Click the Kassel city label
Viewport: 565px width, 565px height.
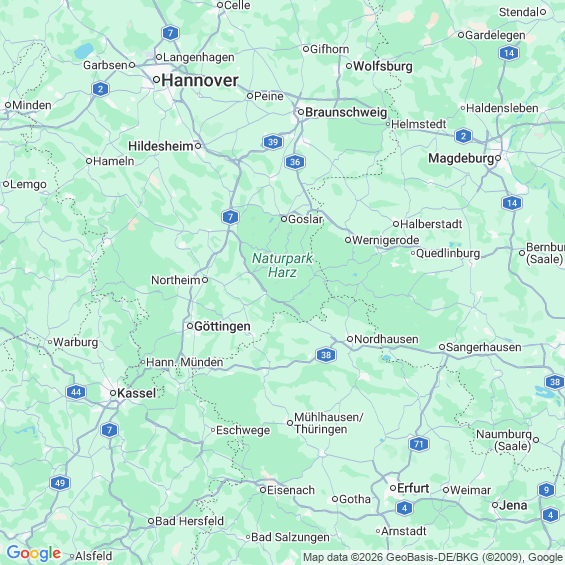click(137, 393)
